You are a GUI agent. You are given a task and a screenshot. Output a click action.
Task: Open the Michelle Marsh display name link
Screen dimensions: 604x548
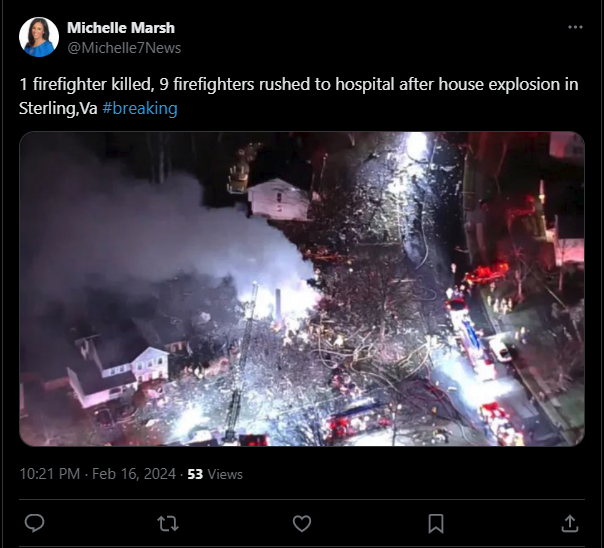point(121,28)
